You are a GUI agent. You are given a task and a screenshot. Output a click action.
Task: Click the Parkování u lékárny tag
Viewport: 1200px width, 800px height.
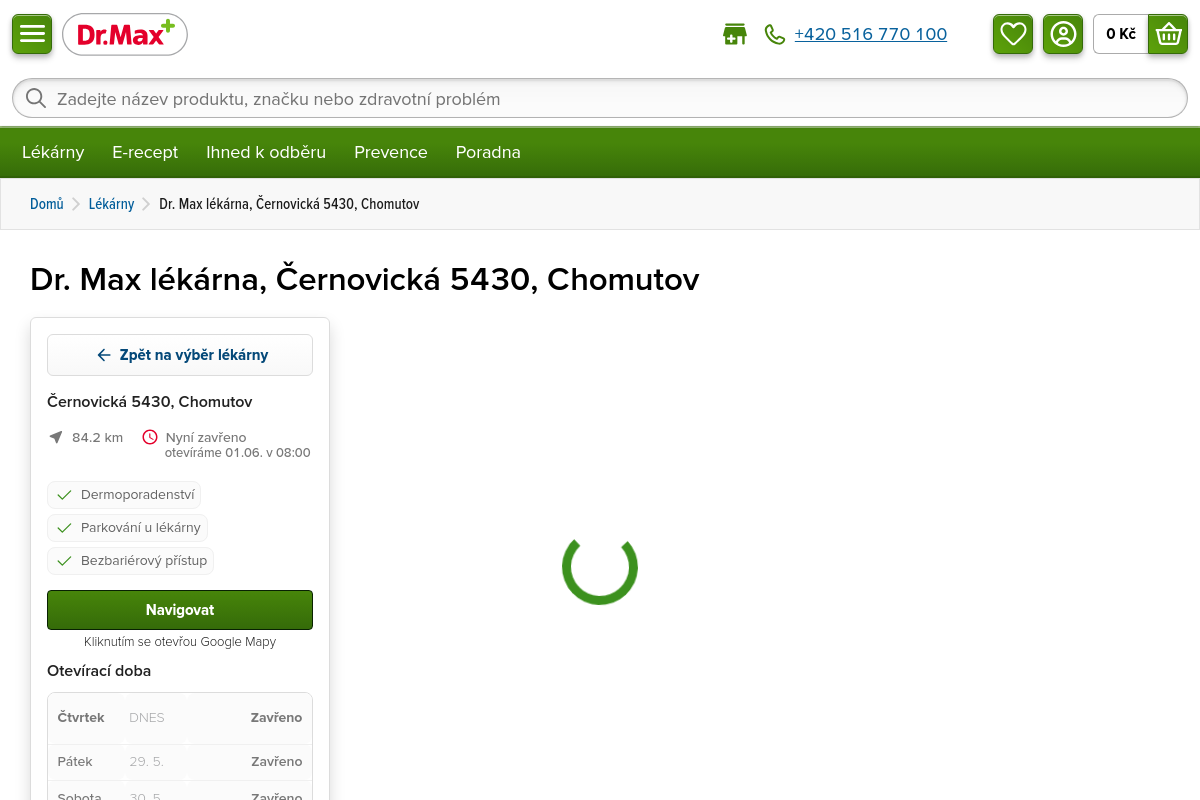tap(128, 528)
